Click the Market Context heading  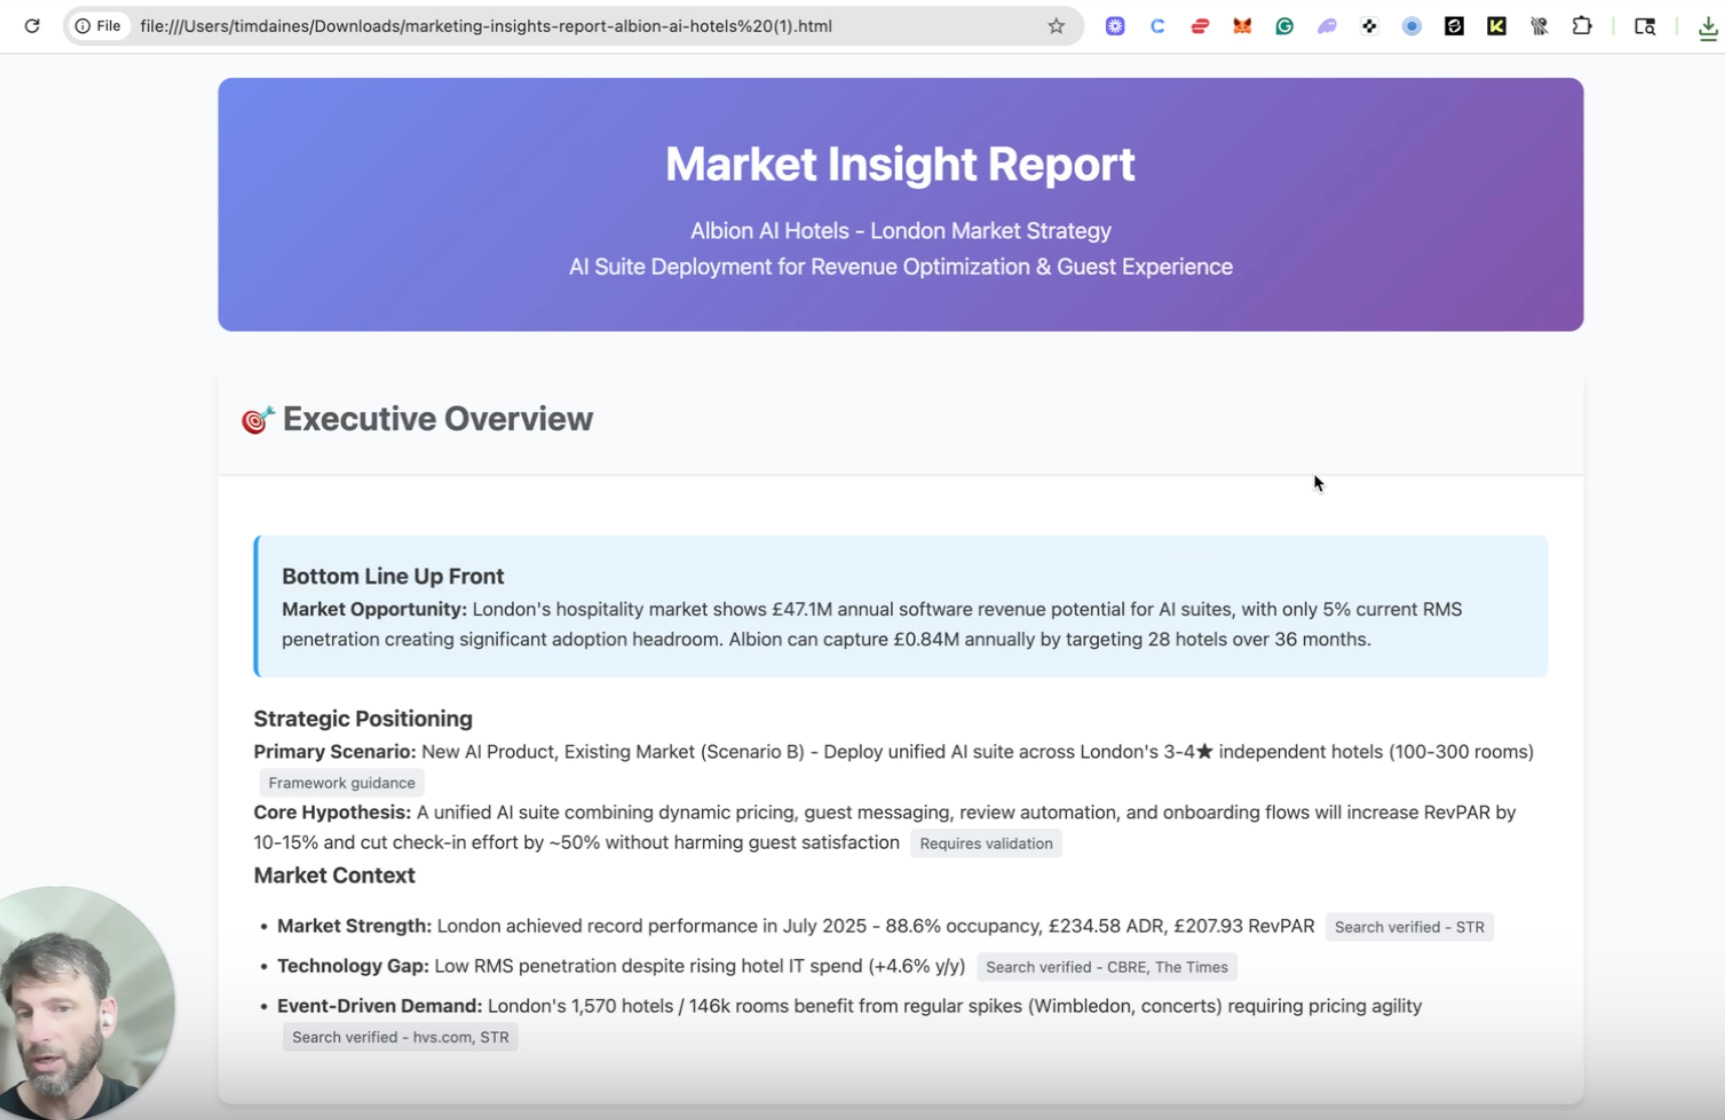(x=334, y=875)
